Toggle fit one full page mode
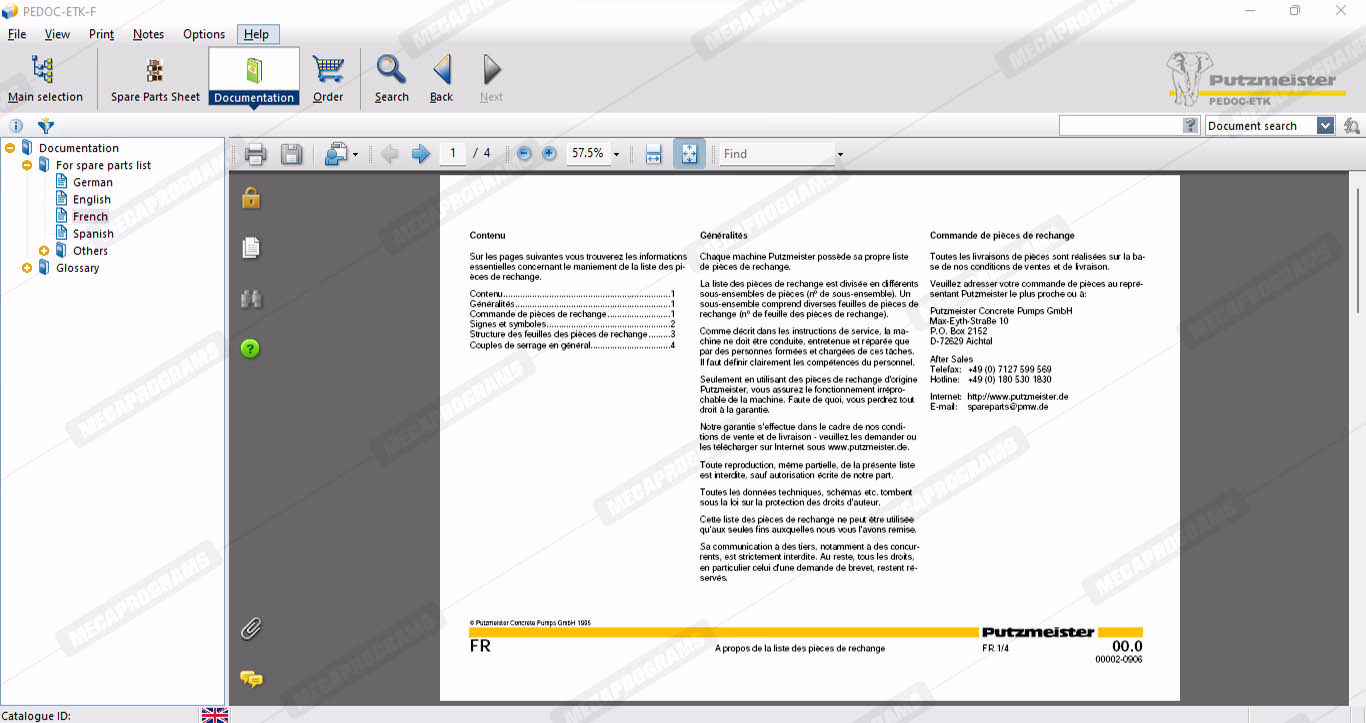 point(689,154)
